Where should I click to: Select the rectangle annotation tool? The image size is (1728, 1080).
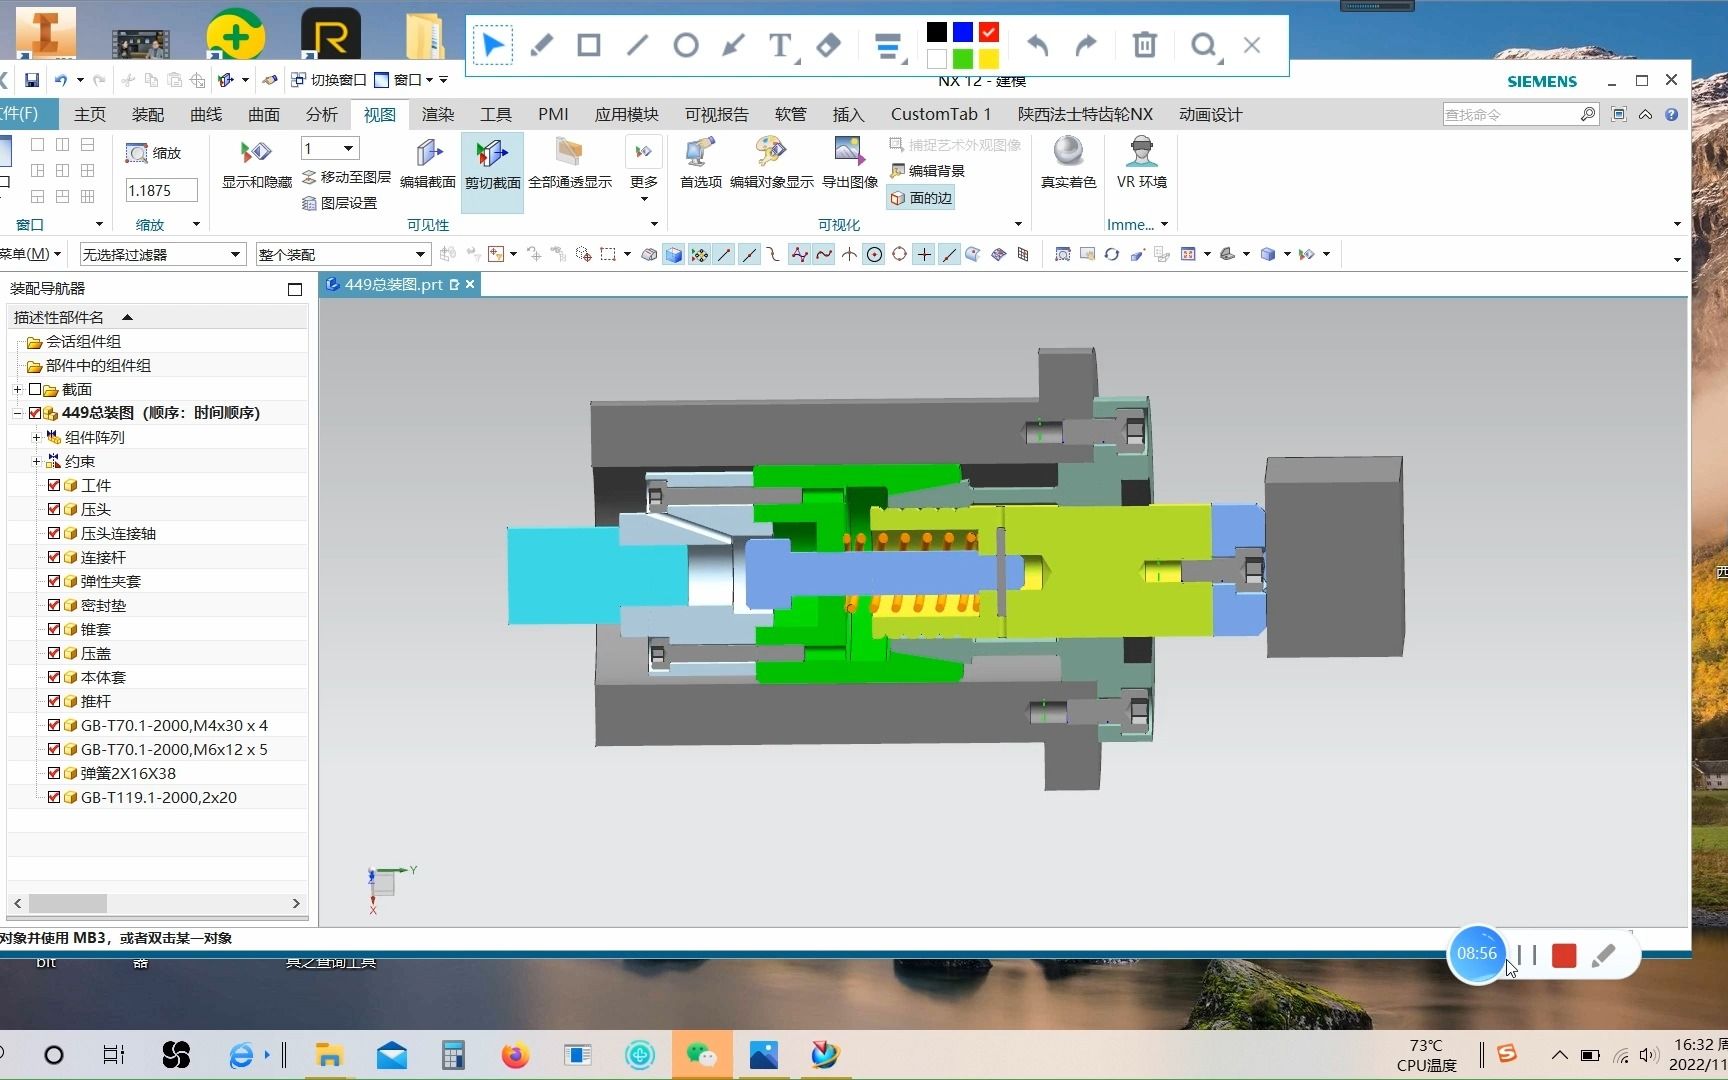(589, 45)
